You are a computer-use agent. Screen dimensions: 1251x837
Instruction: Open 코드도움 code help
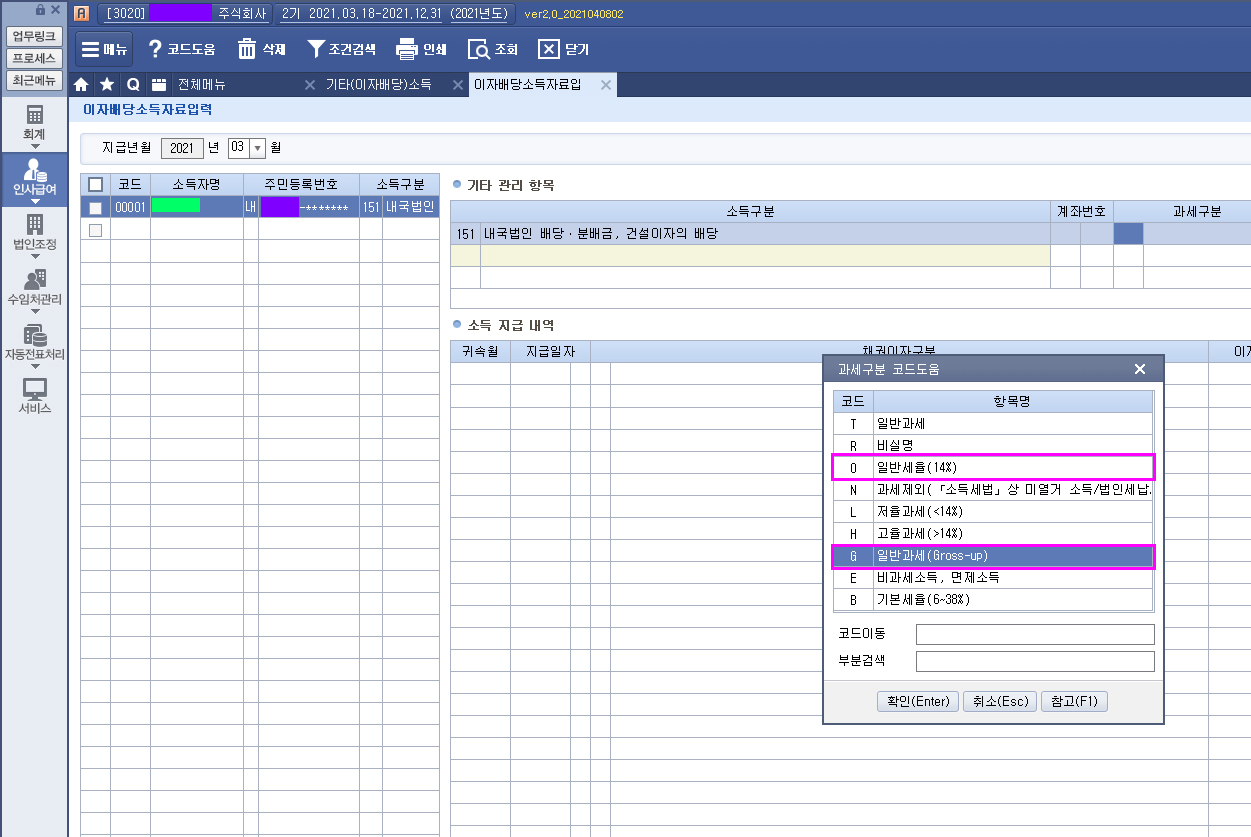pyautogui.click(x=181, y=49)
